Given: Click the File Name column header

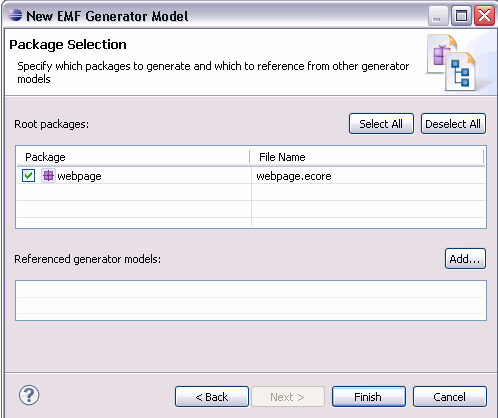Looking at the screenshot, I should click(x=367, y=157).
